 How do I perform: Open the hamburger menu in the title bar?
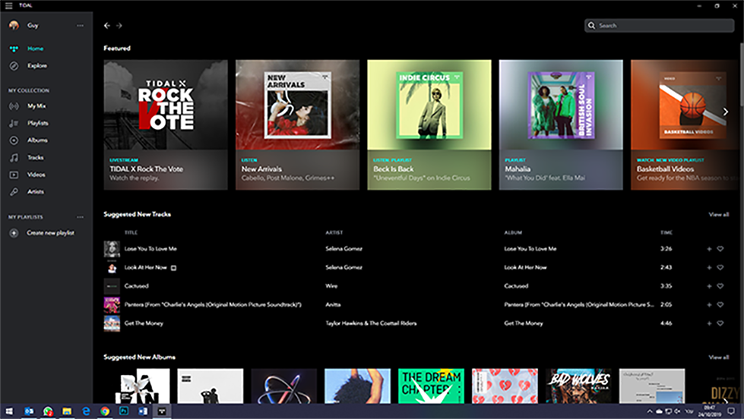pos(8,5)
